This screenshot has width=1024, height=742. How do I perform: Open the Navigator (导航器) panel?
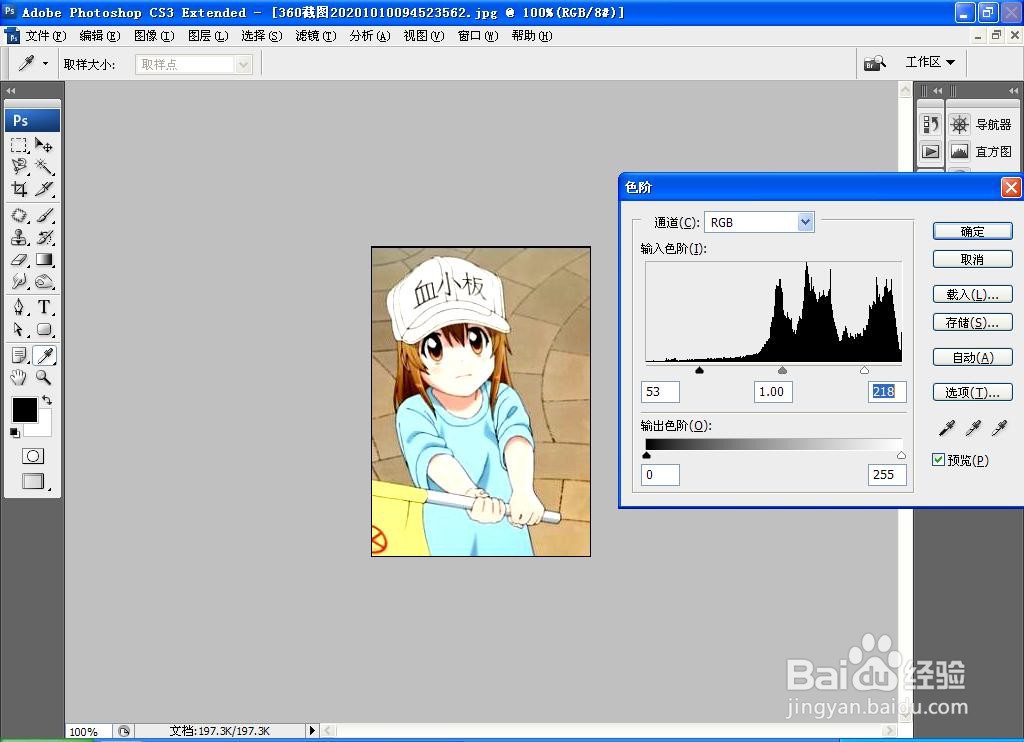point(981,124)
